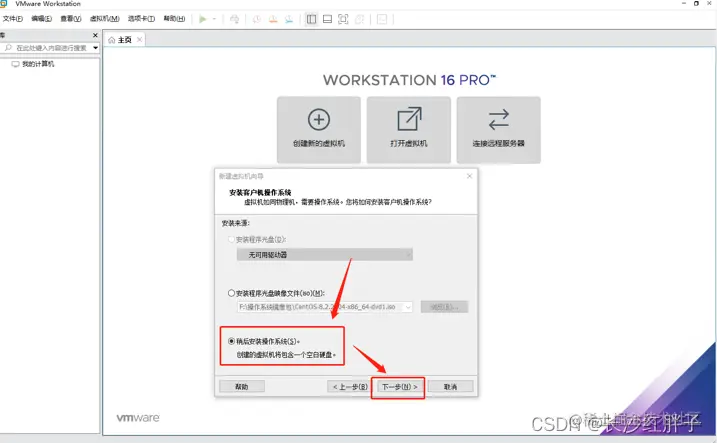Click the vmware logo at bottom left

138,417
